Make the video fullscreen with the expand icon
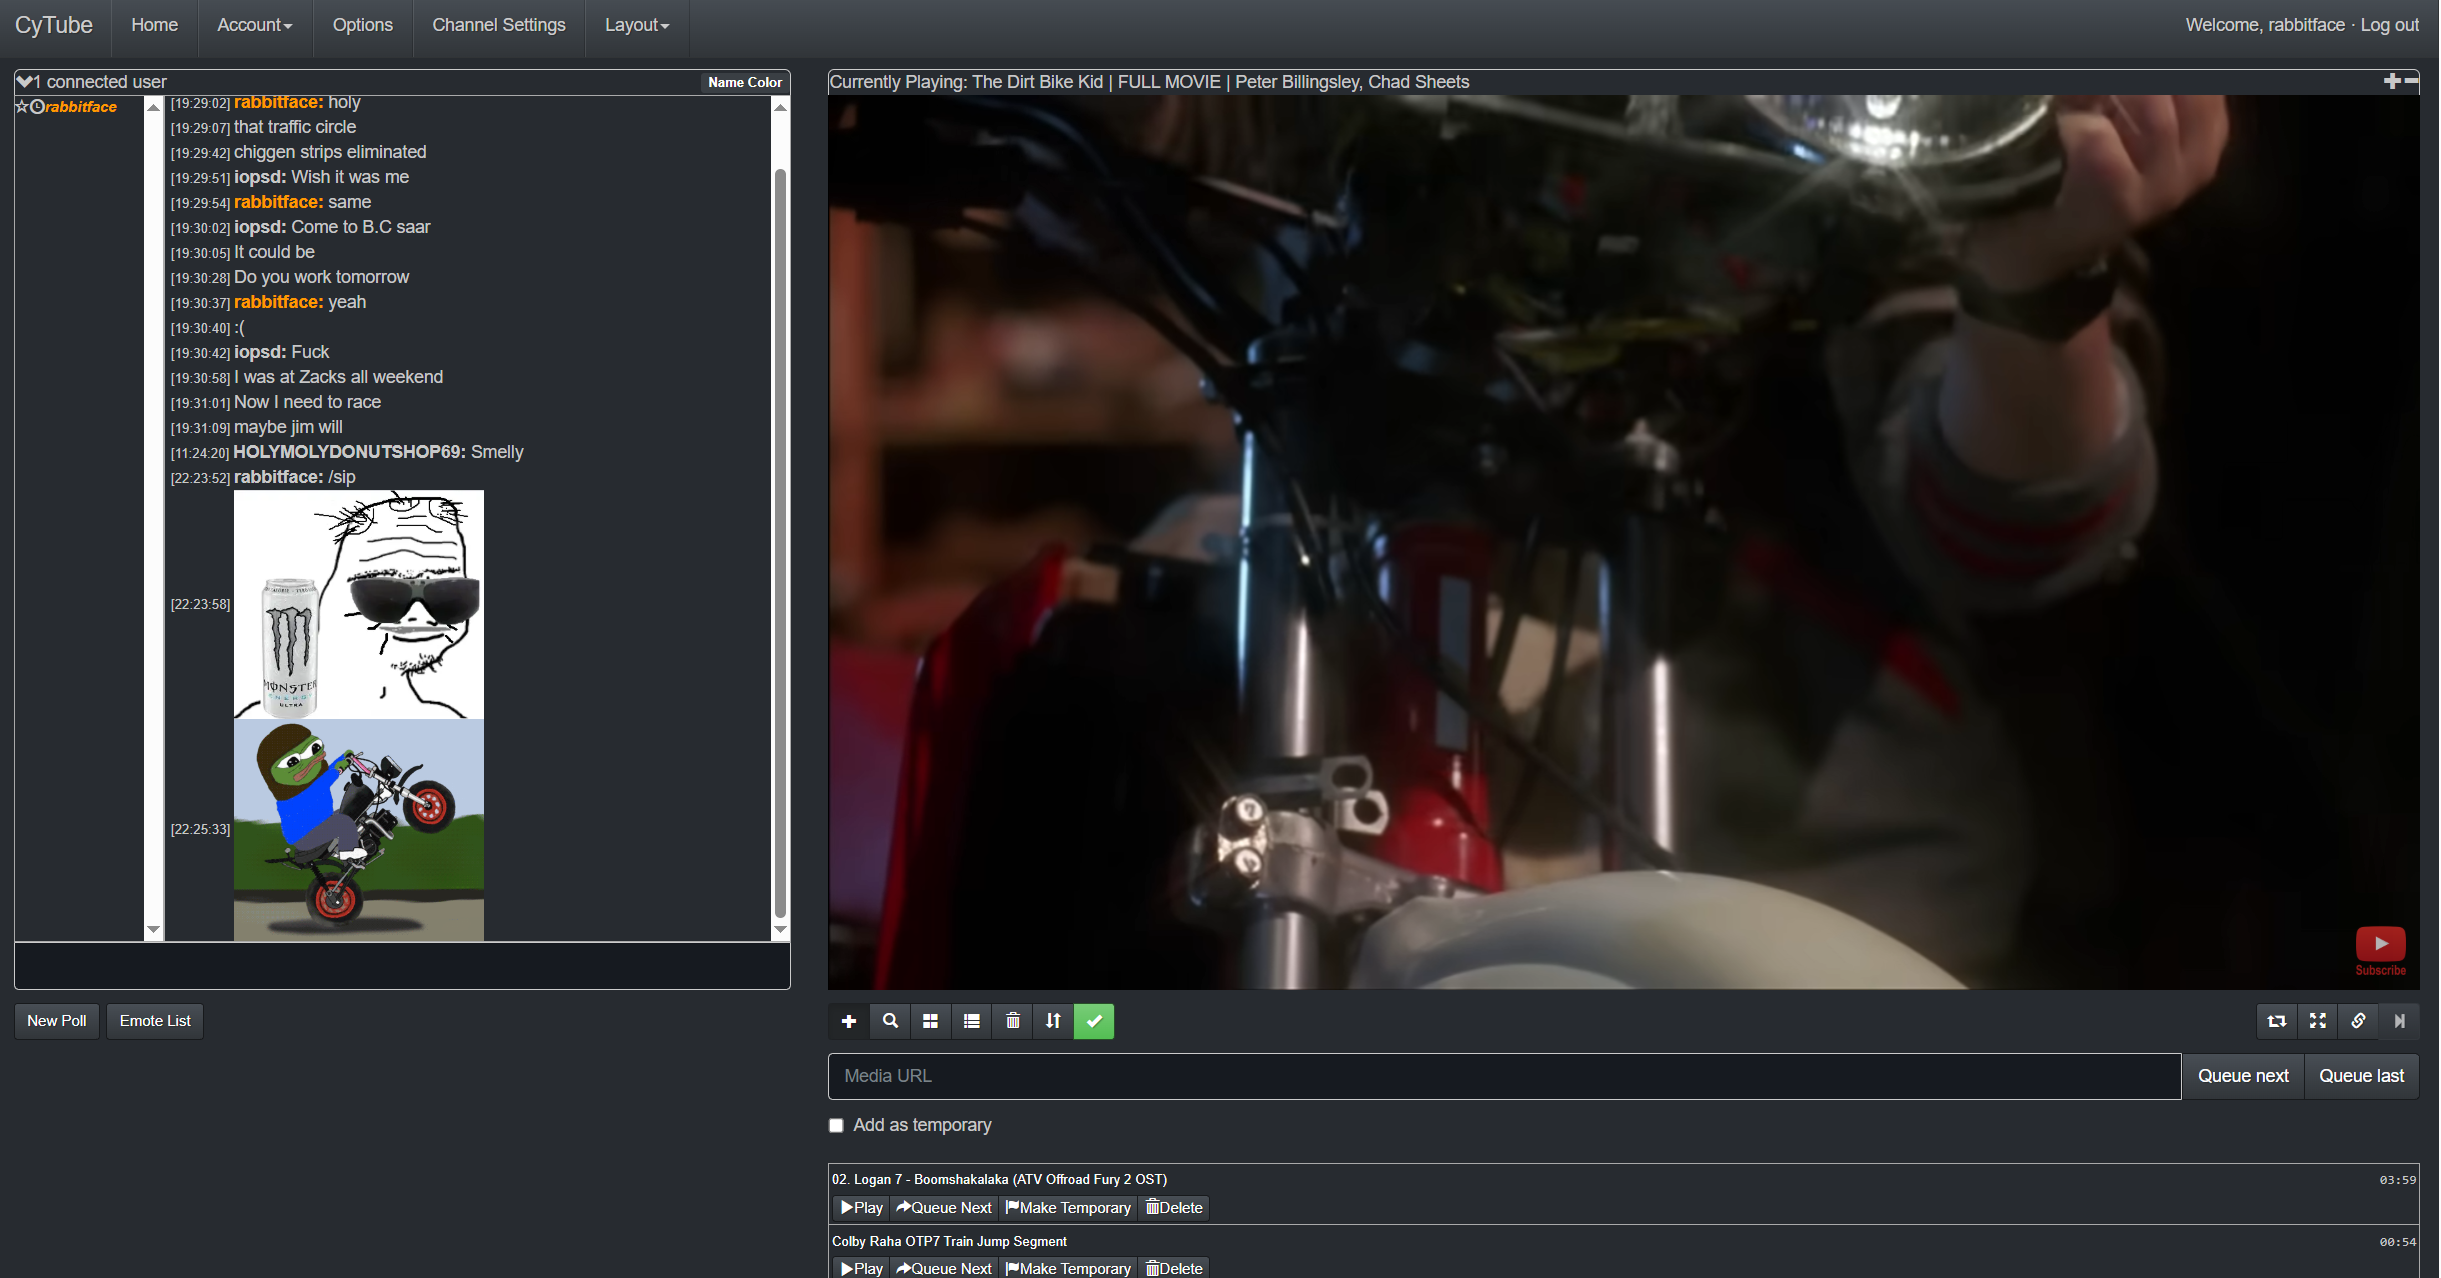This screenshot has width=2441, height=1278. point(2318,1021)
